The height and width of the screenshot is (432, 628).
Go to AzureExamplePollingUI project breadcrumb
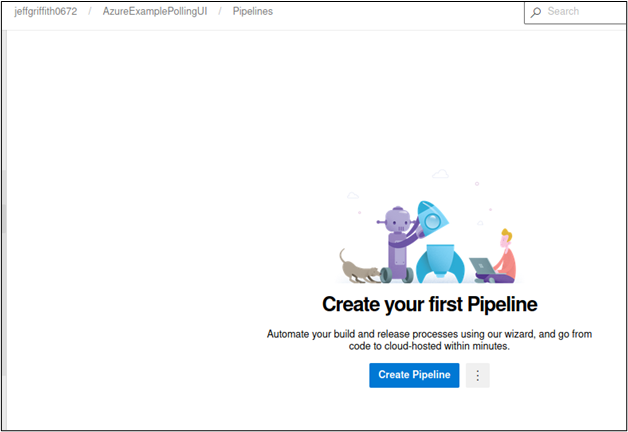(155, 11)
